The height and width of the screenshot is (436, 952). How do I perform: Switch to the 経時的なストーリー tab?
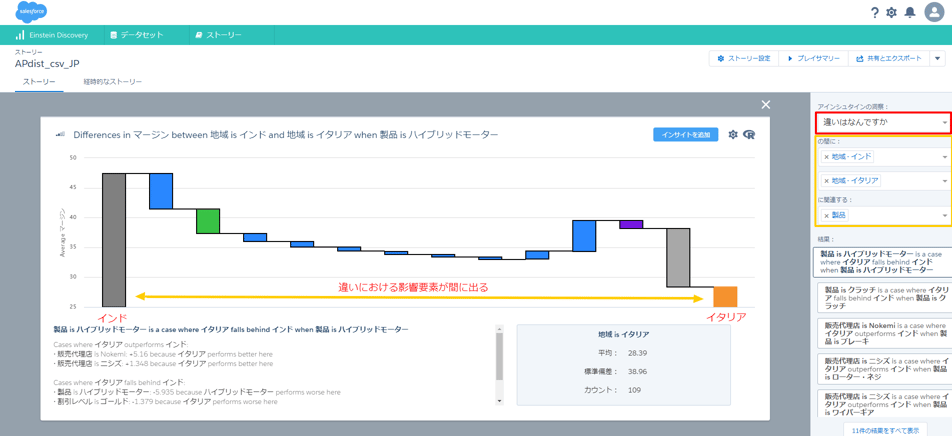tap(112, 82)
